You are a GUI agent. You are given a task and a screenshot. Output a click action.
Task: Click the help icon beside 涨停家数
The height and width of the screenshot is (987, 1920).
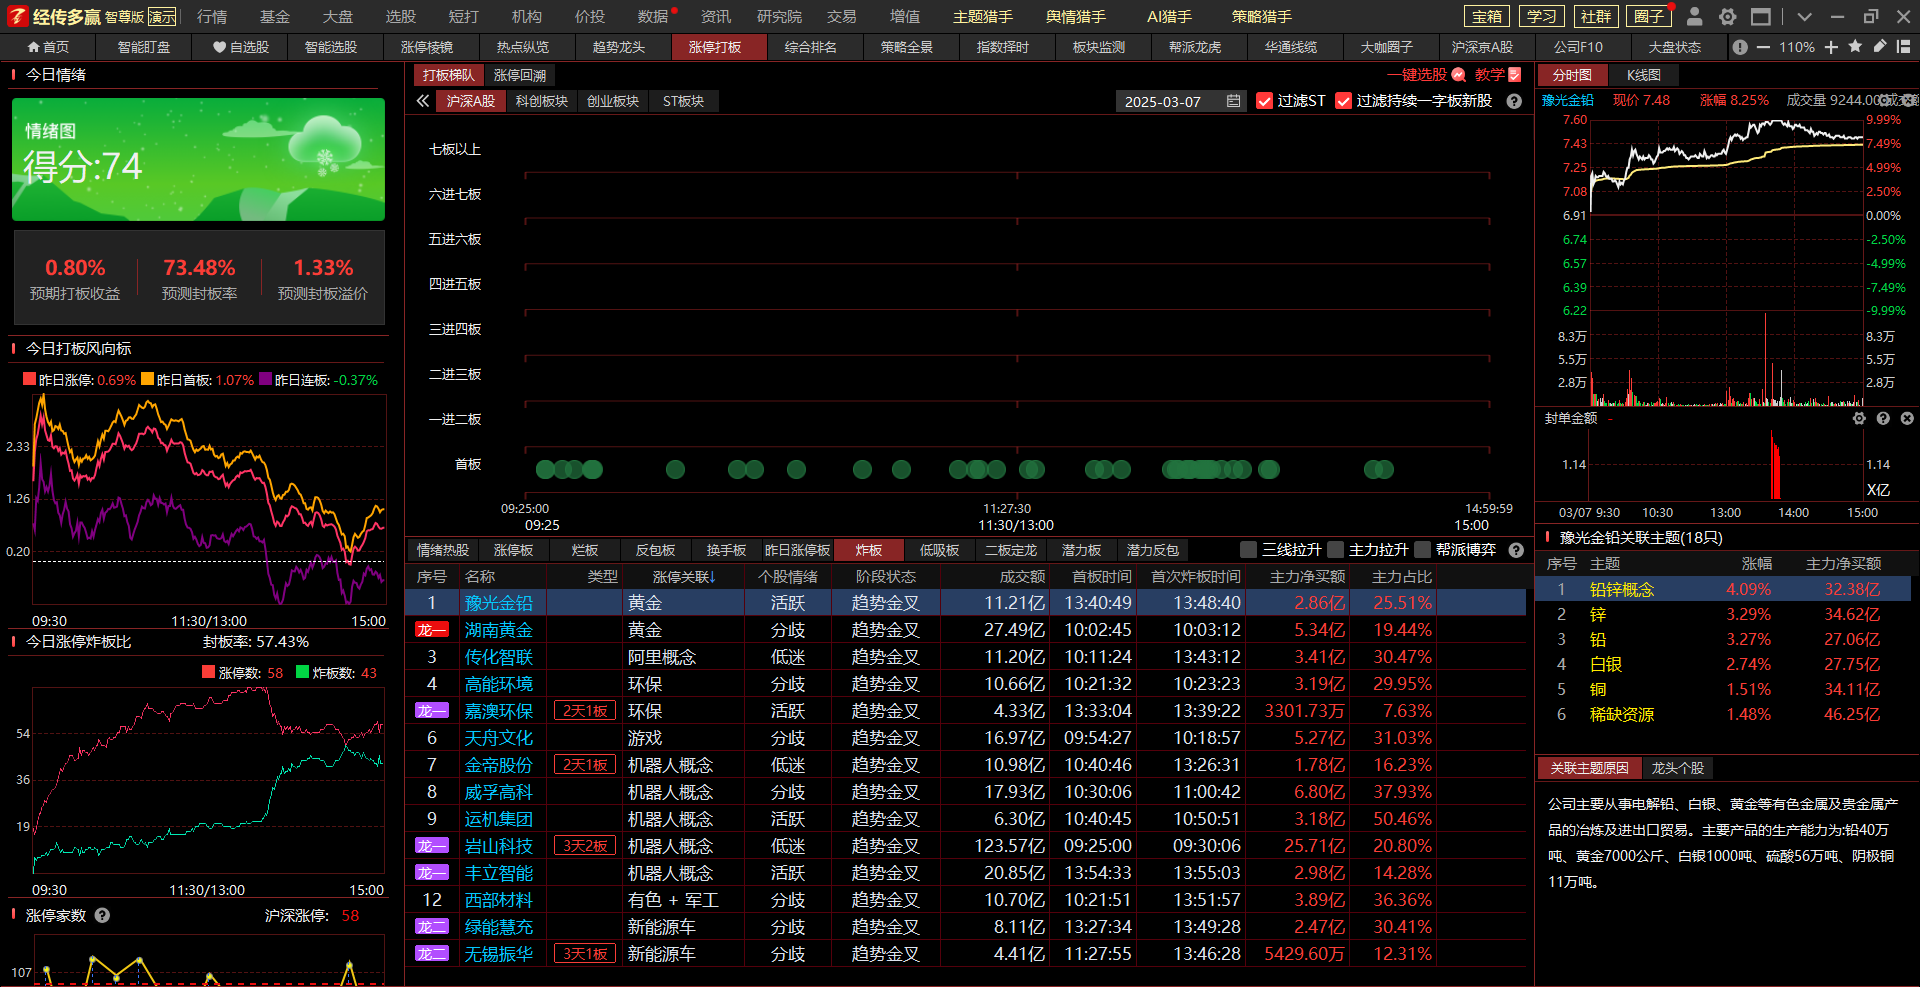point(102,915)
